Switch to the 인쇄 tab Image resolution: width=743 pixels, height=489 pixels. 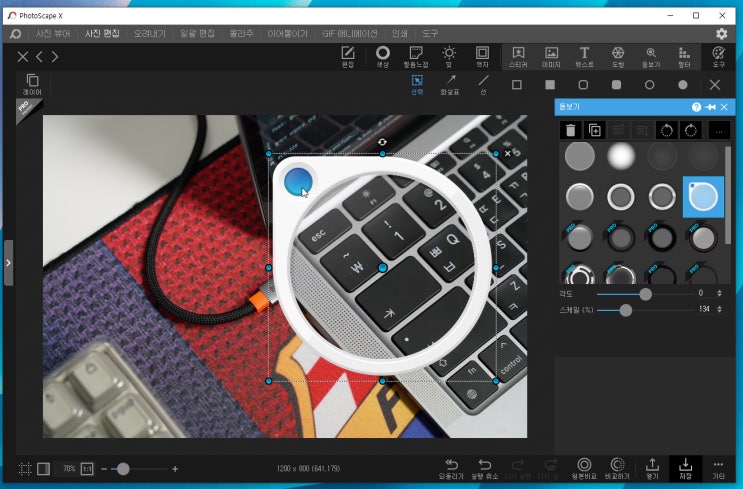(x=399, y=34)
